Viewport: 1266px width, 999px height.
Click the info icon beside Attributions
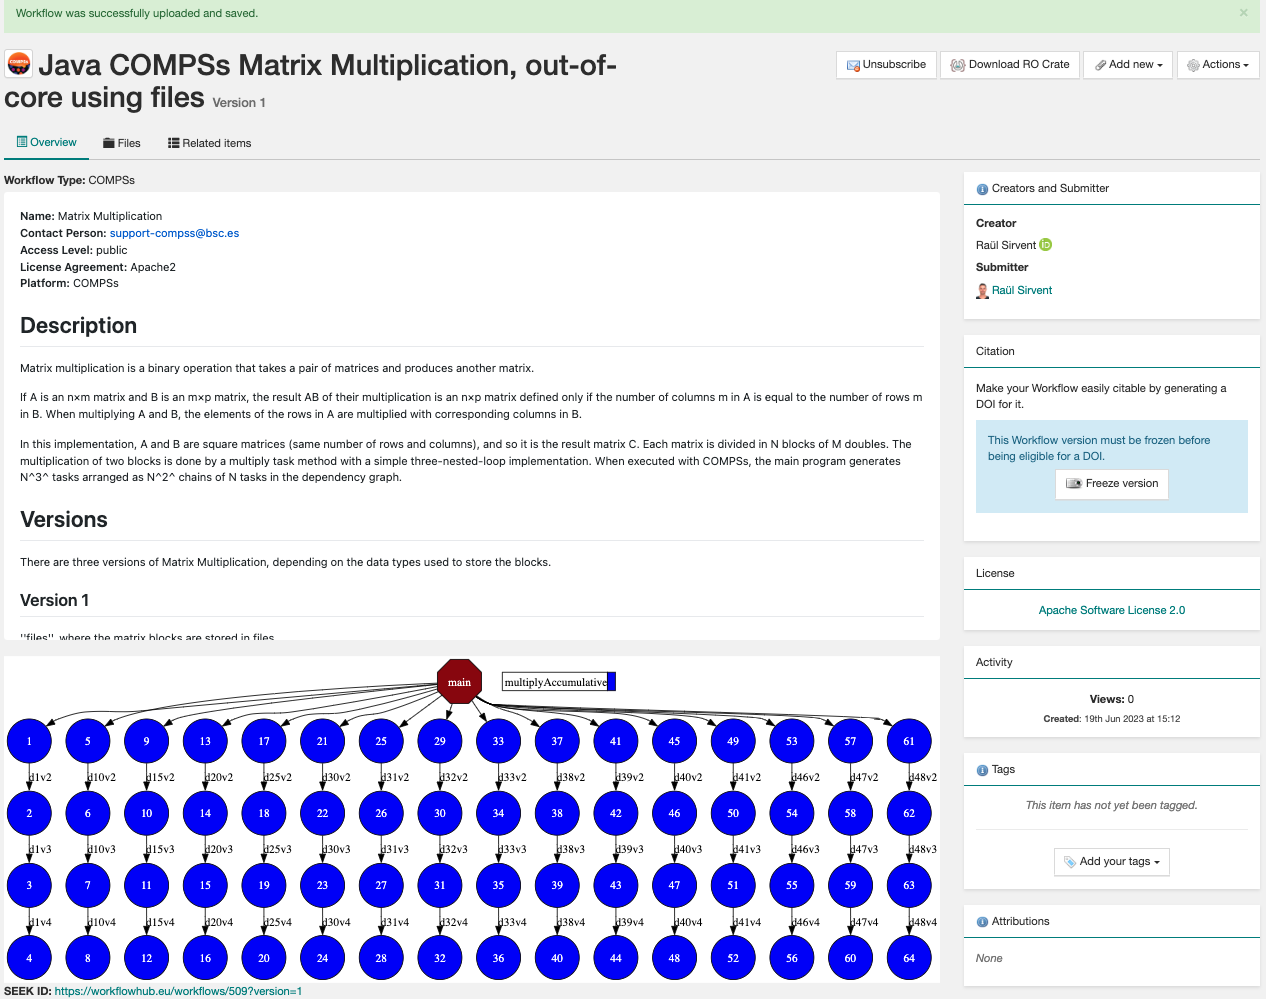982,922
